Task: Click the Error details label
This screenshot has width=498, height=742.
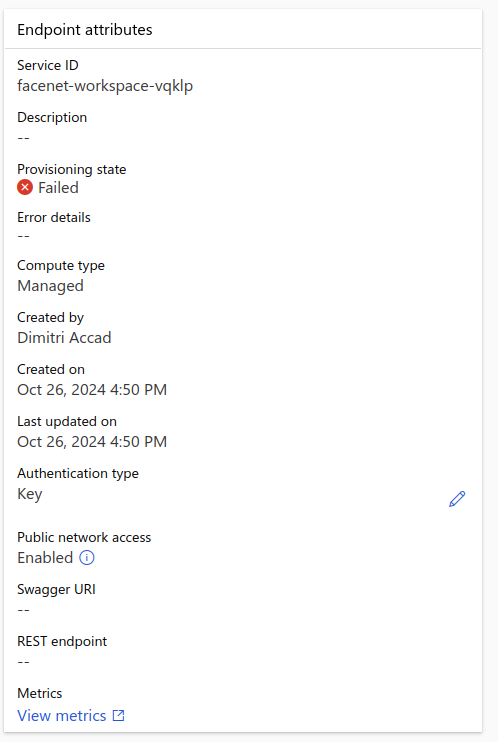Action: [x=54, y=217]
